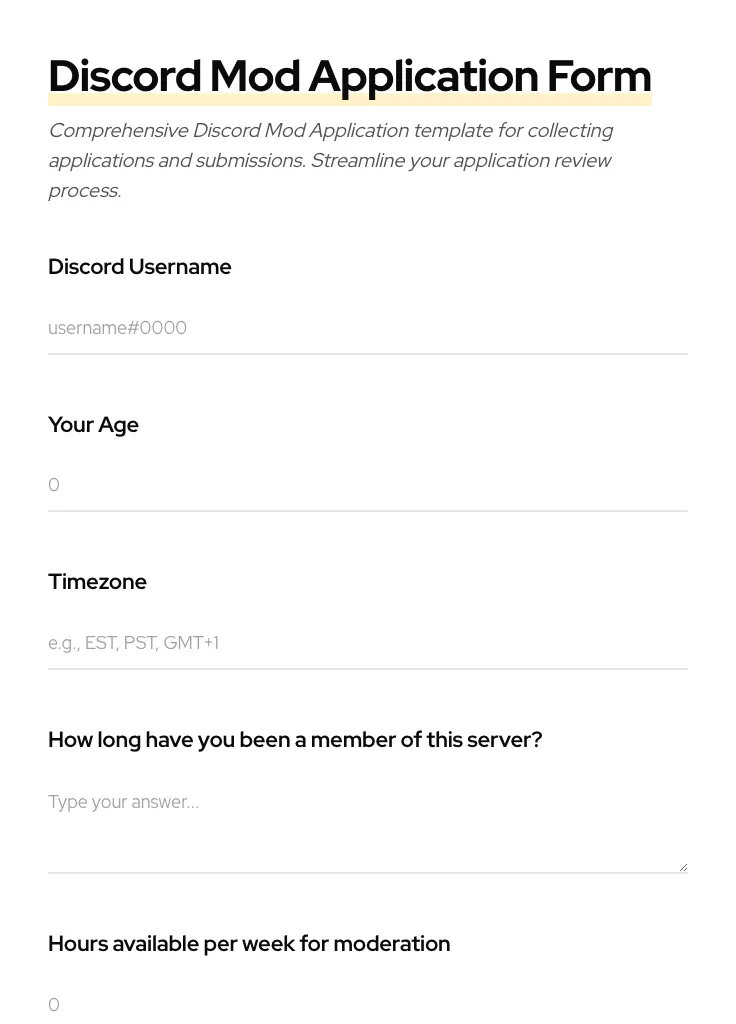Image resolution: width=736 pixels, height=1024 pixels.
Task: Click the Discord Username label
Action: tap(139, 267)
